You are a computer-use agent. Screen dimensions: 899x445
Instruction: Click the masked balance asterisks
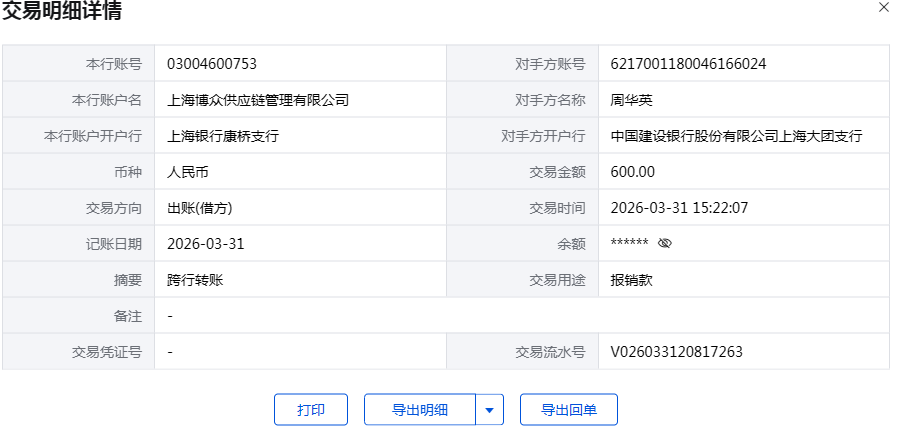pyautogui.click(x=629, y=244)
